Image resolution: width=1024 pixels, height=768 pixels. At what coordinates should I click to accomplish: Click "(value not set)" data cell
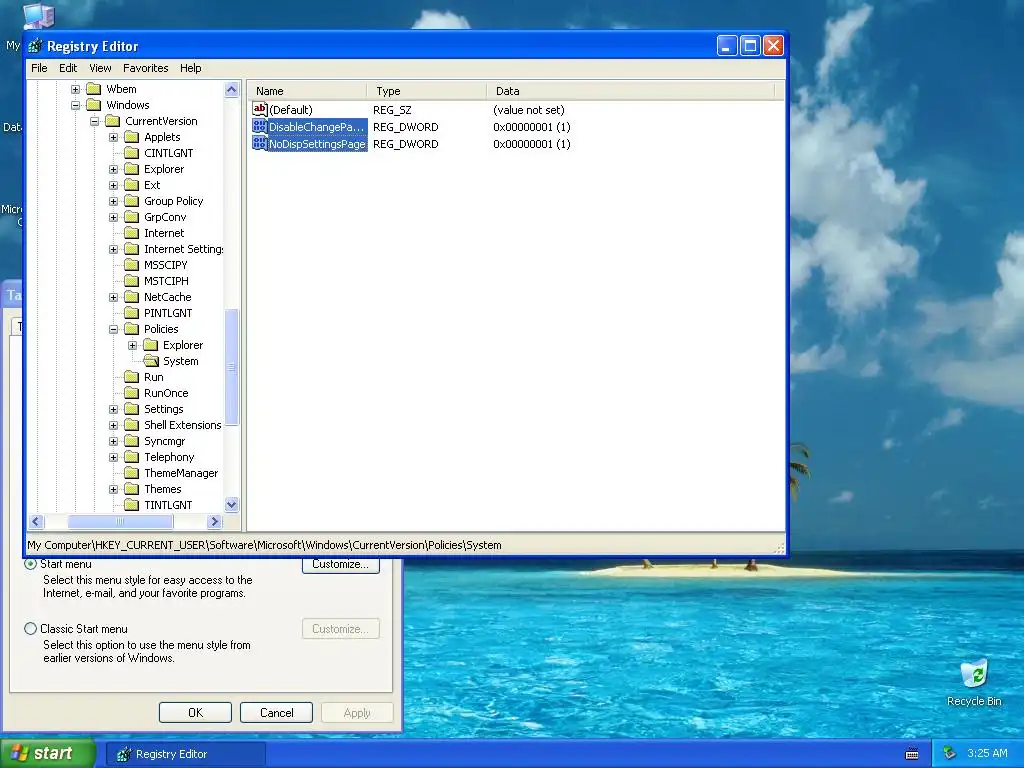click(x=528, y=110)
